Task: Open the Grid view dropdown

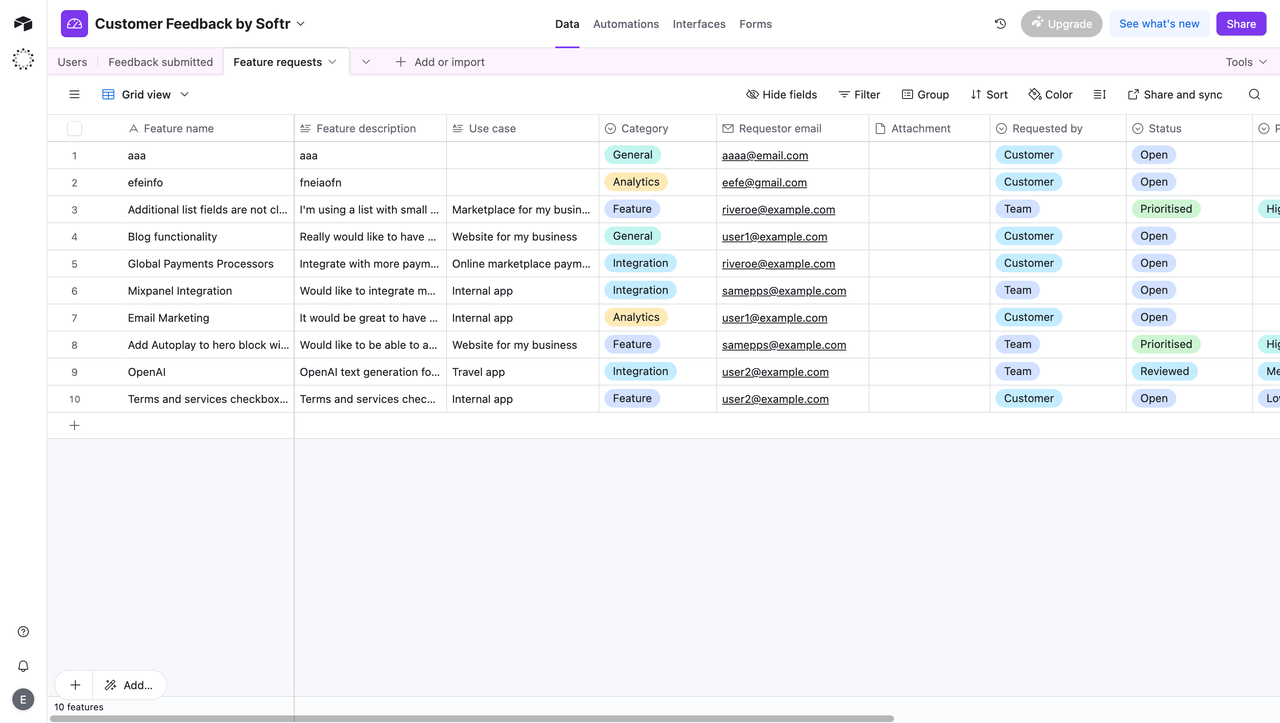Action: pyautogui.click(x=146, y=95)
